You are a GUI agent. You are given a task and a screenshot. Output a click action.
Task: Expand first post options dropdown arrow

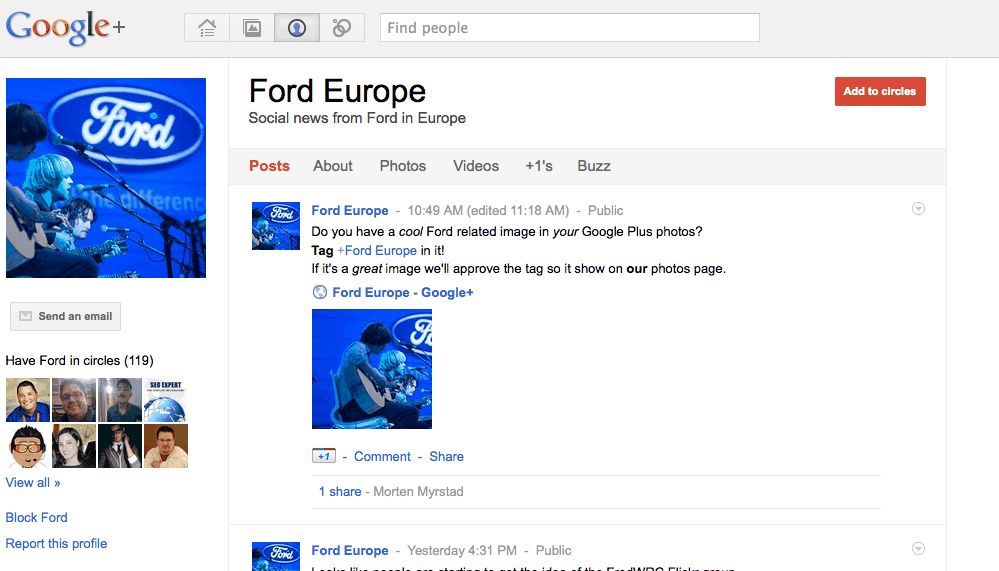pyautogui.click(x=918, y=209)
